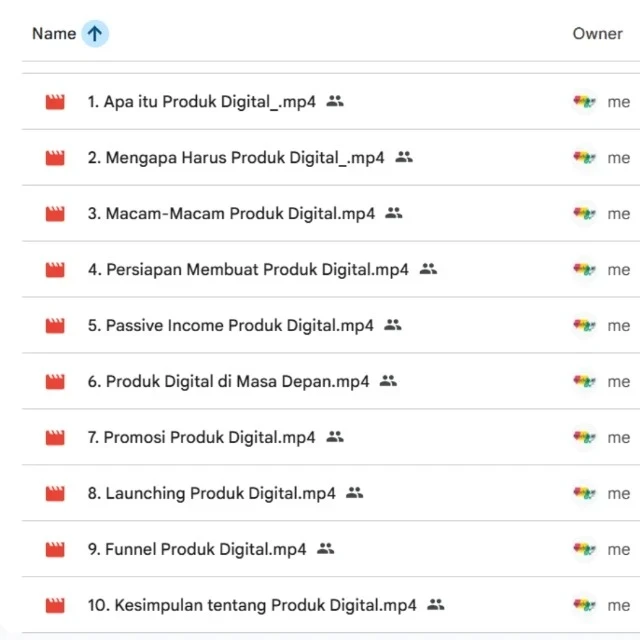Click video icon for Apa itu Produk Digital
This screenshot has height=640, width=640.
55,101
